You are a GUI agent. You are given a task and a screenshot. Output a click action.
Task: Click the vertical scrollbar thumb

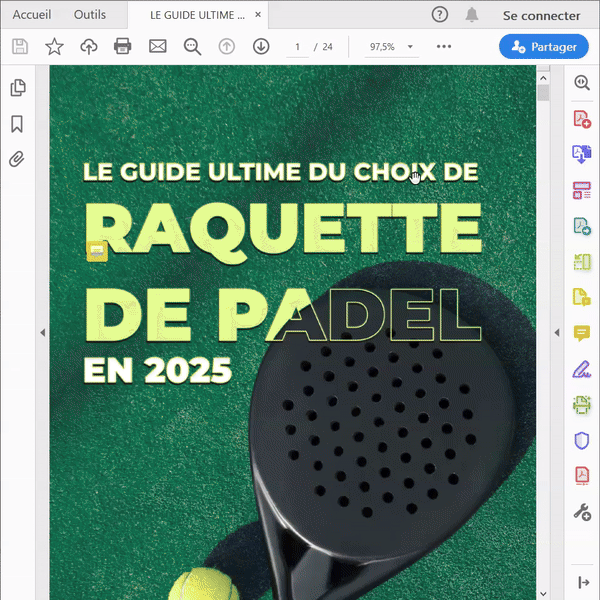(x=543, y=93)
